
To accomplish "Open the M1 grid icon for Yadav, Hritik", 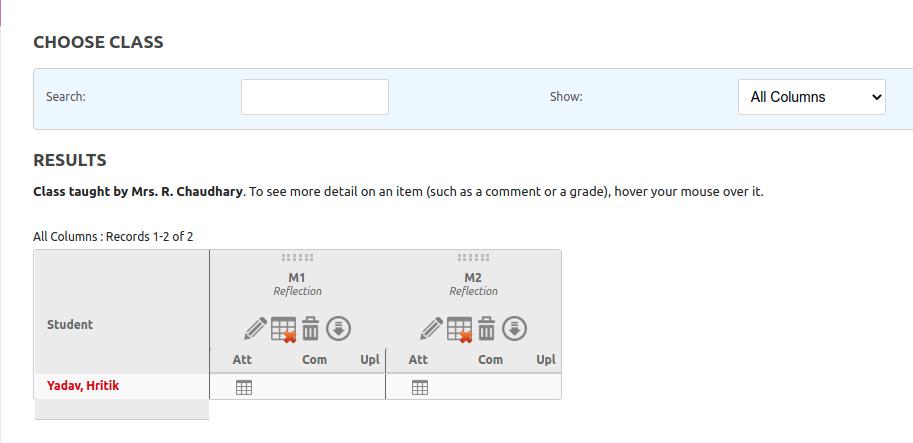I will click(243, 387).
